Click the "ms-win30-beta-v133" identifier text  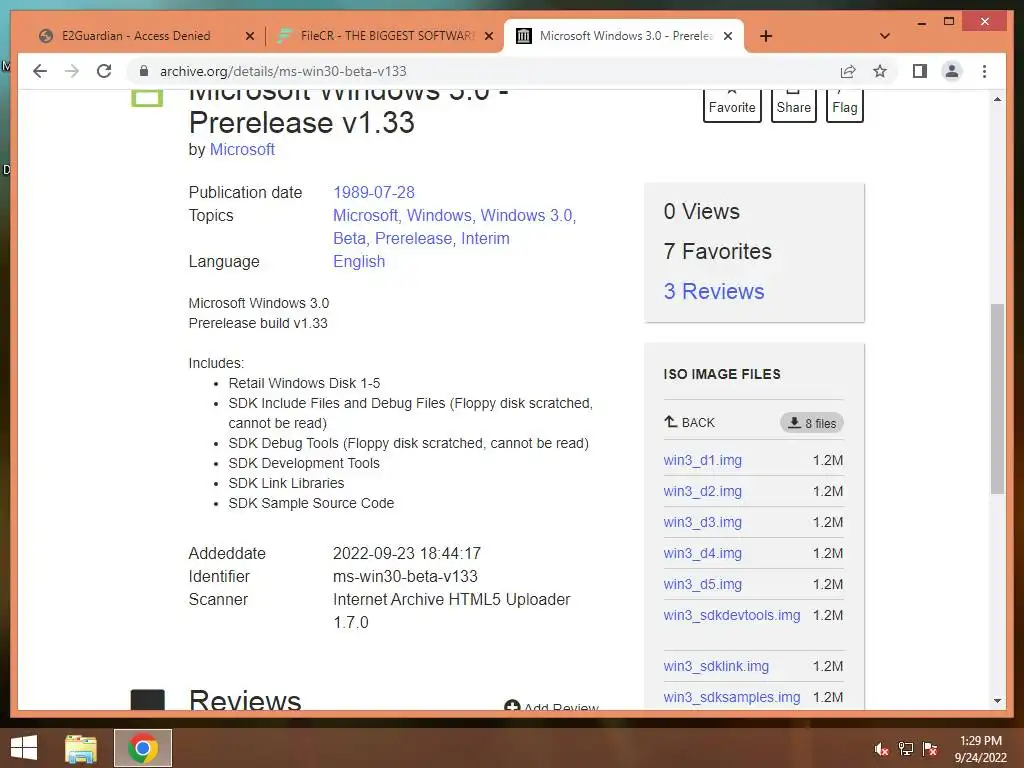tap(406, 577)
